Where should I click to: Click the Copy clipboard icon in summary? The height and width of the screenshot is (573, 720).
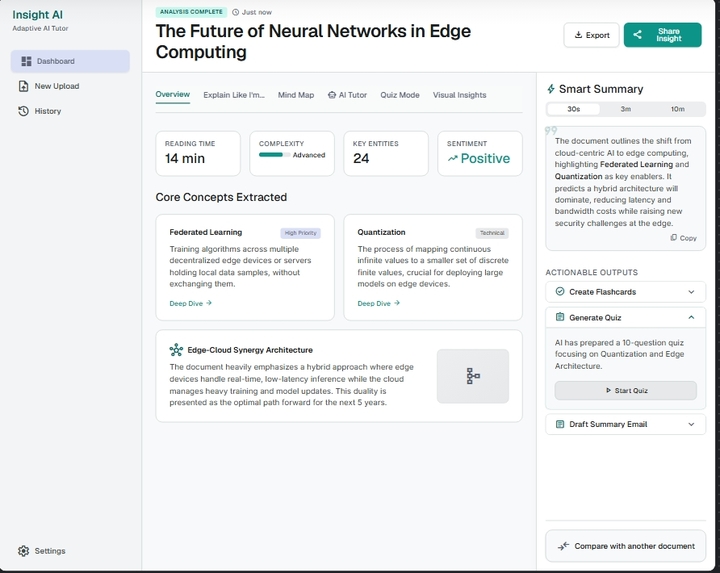(673, 237)
